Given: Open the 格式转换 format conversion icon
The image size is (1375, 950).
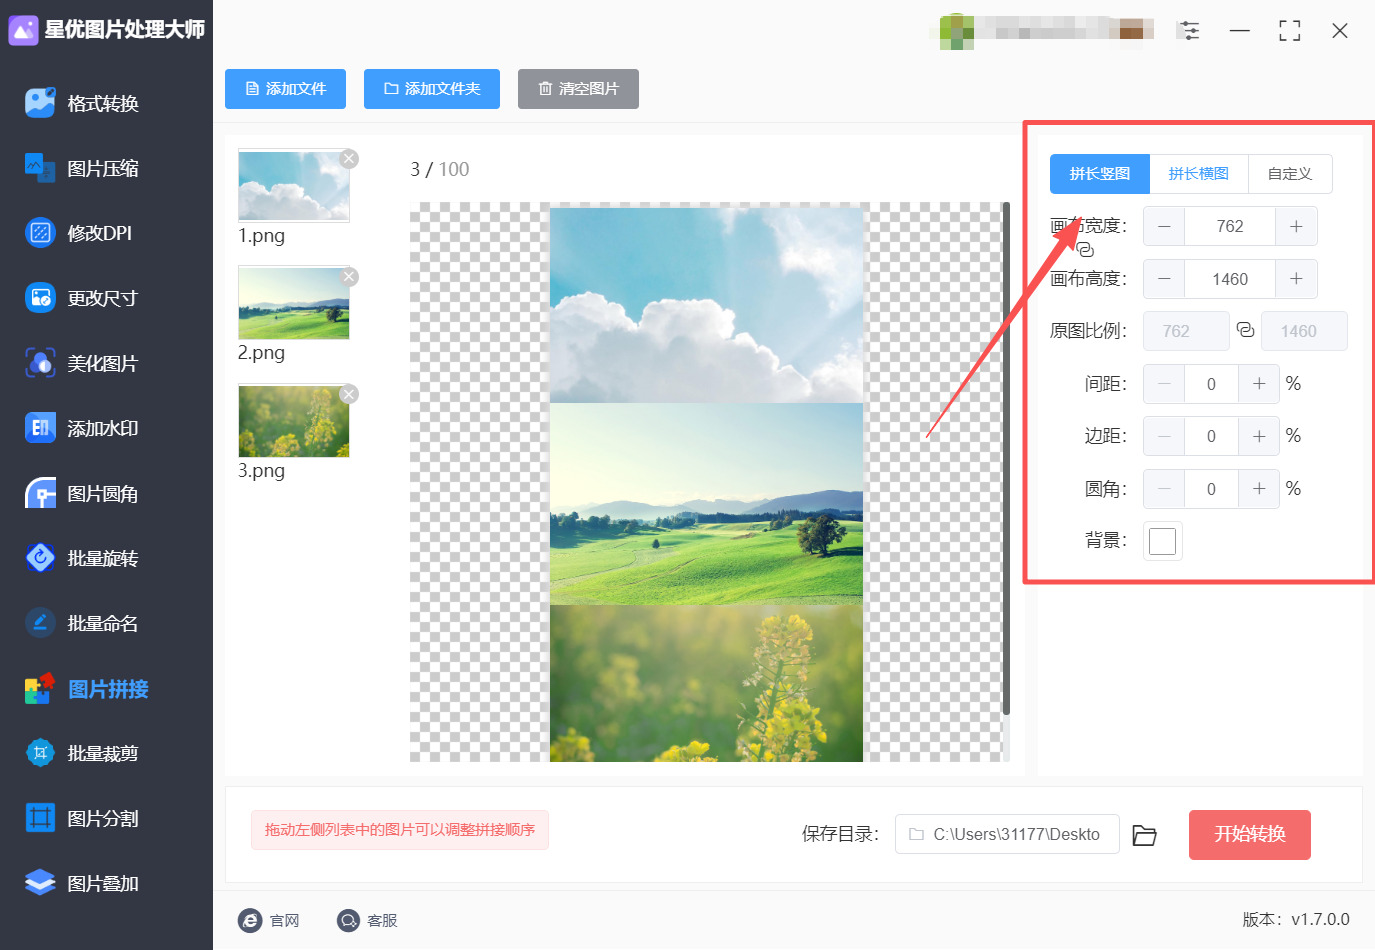Looking at the screenshot, I should point(40,103).
